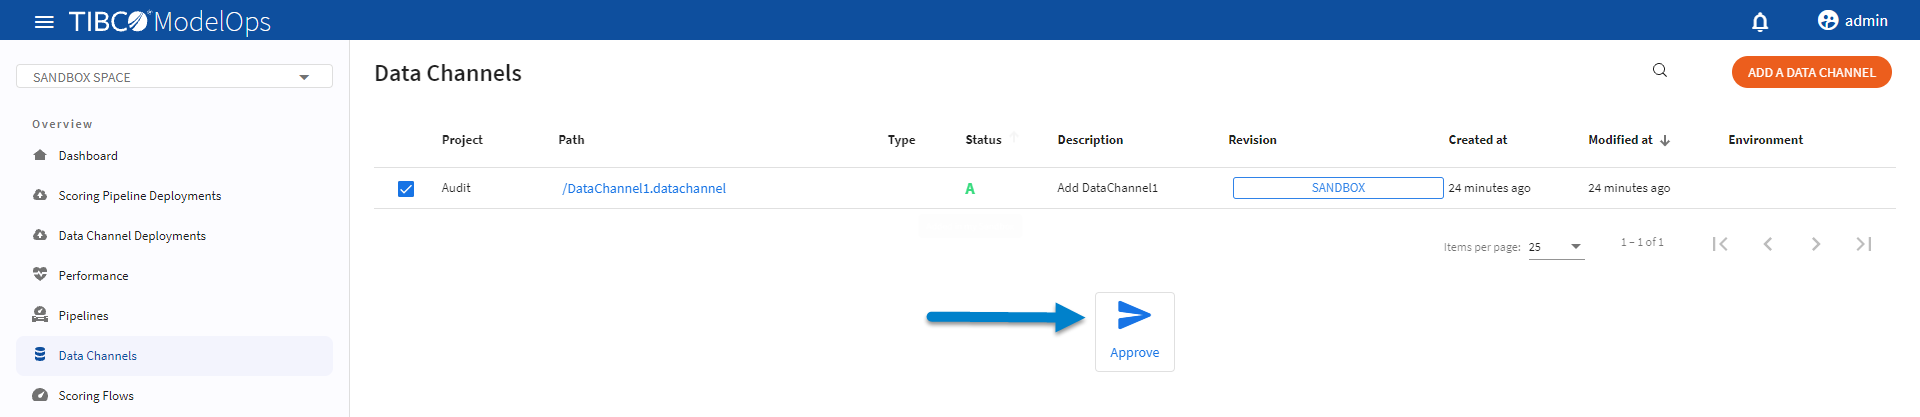Viewport: 1920px width, 417px height.
Task: Click the admin user avatar icon
Action: point(1828,21)
